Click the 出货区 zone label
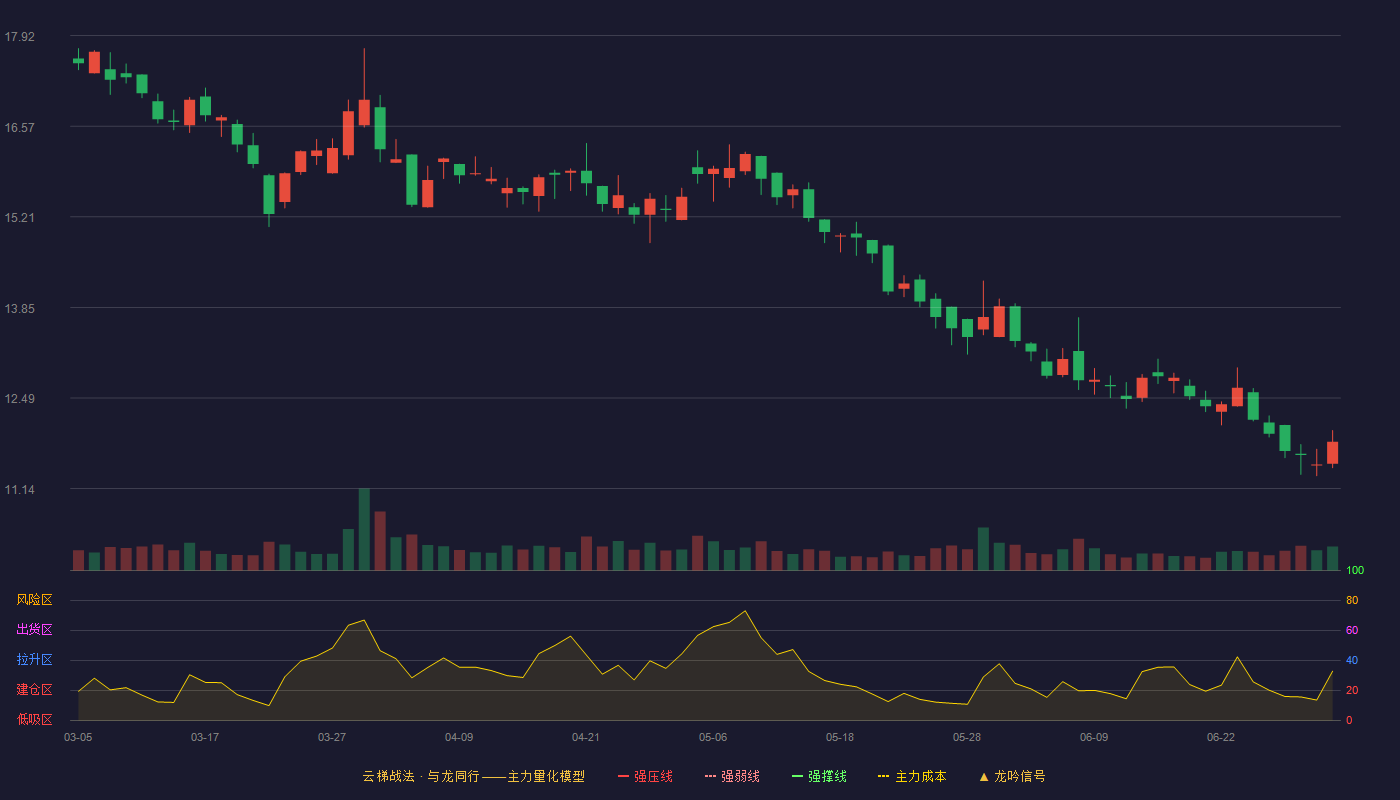This screenshot has width=1400, height=800. 34,630
